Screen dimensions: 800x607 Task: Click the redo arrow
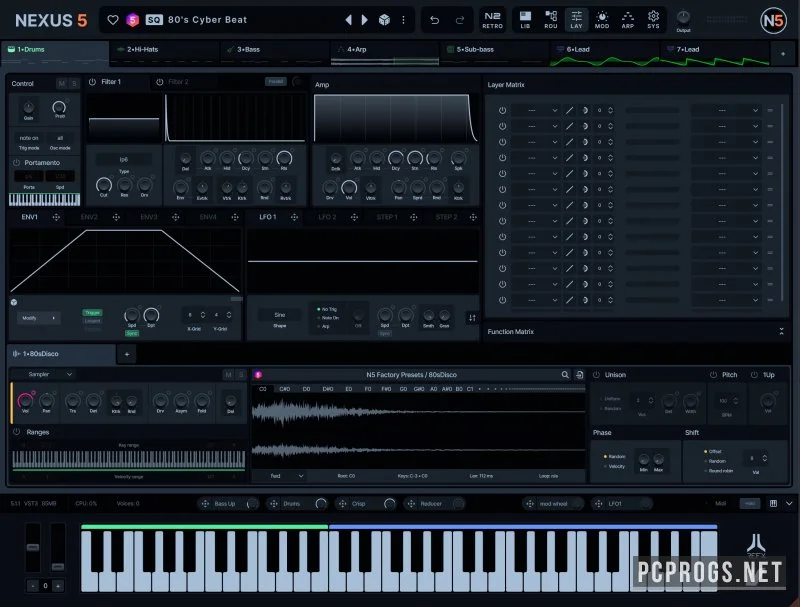460,20
